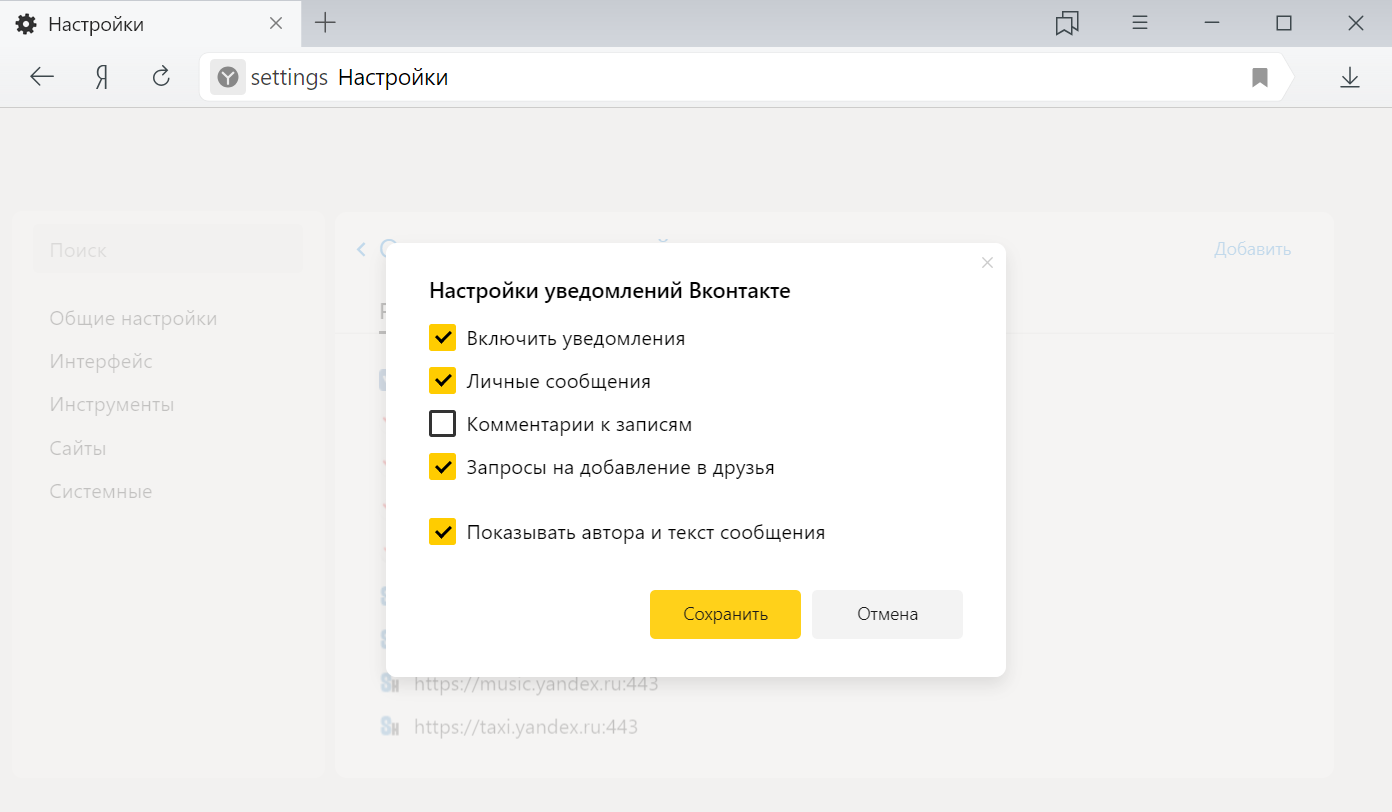The height and width of the screenshot is (812, 1392).
Task: Open Интерфейс section
Action: 101,361
